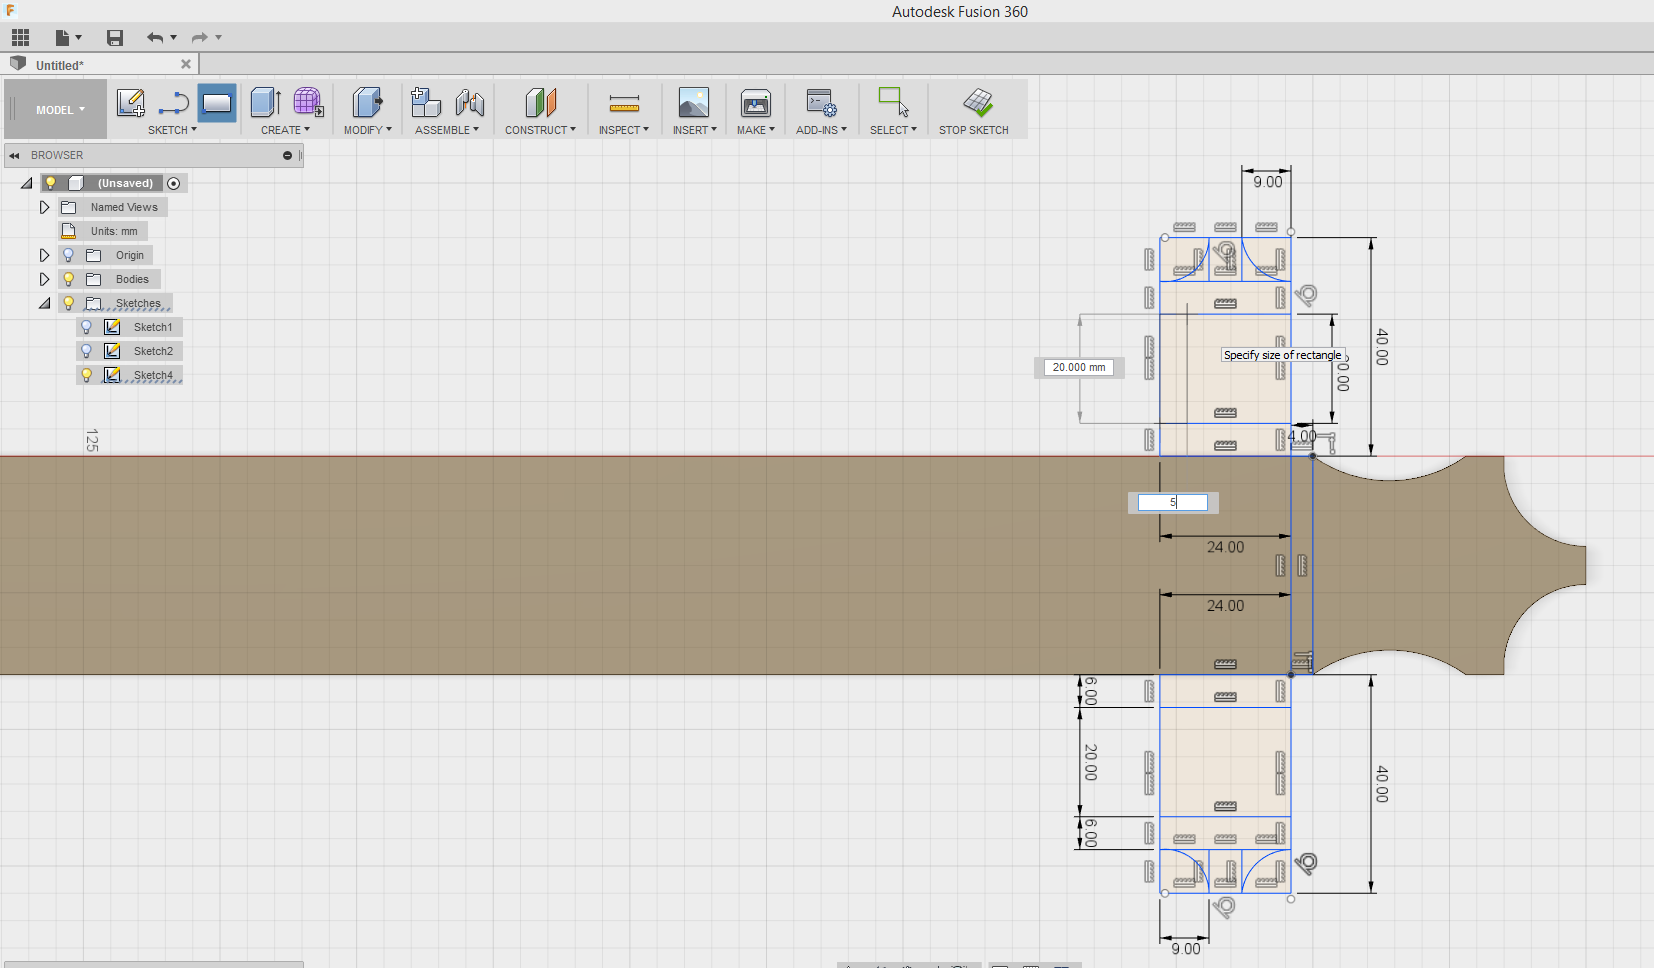
Task: Close the Untitled document tab
Action: [x=186, y=64]
